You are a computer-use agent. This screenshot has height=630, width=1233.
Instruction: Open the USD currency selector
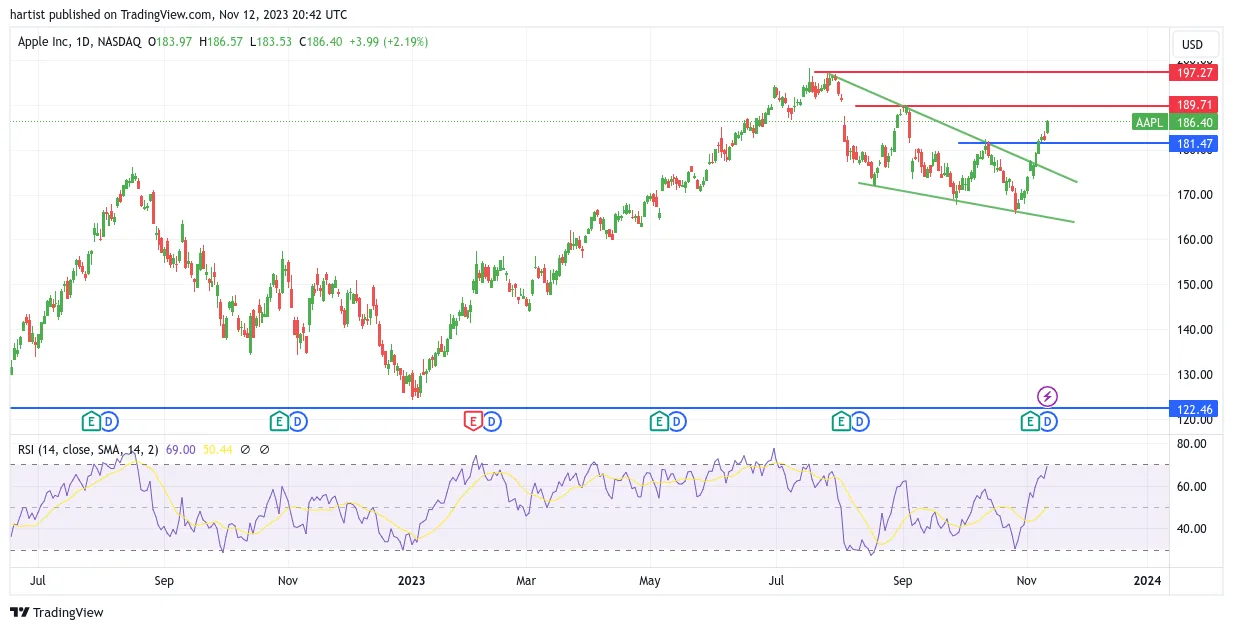(x=1192, y=45)
